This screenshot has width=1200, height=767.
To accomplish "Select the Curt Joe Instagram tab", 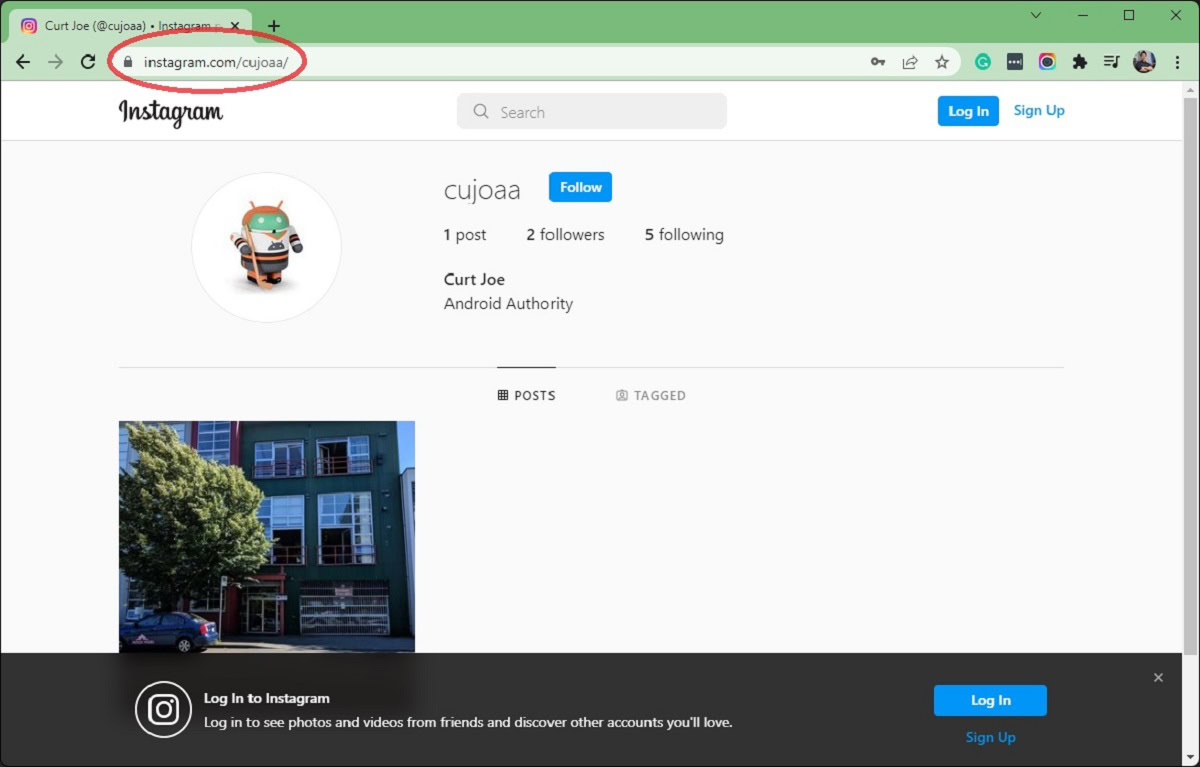I will click(x=128, y=26).
